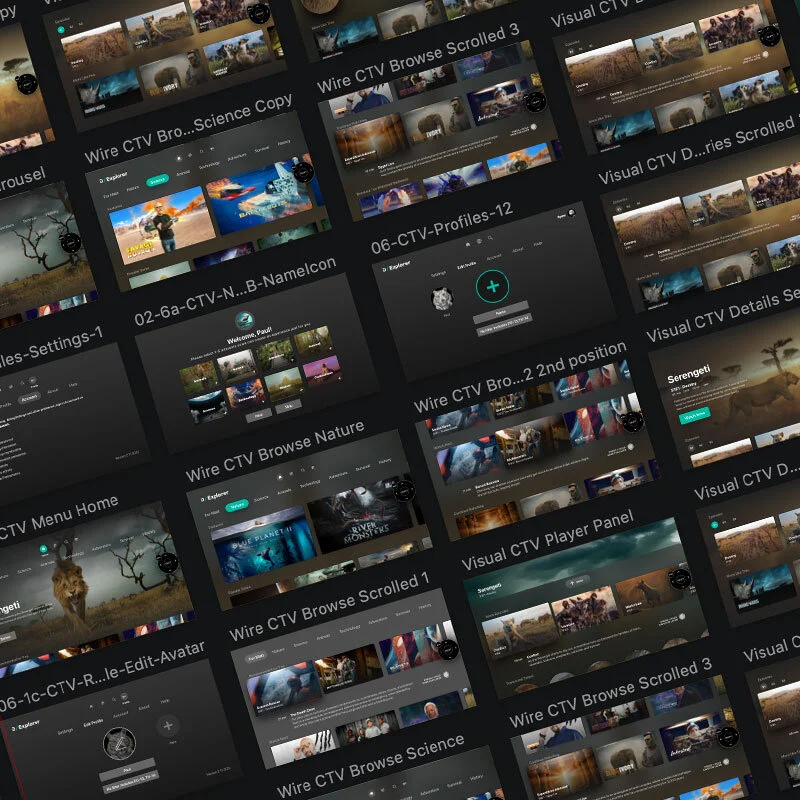Click the Explorer logo in 06-CTV-Profiles-12
The height and width of the screenshot is (800, 800).
(x=396, y=266)
